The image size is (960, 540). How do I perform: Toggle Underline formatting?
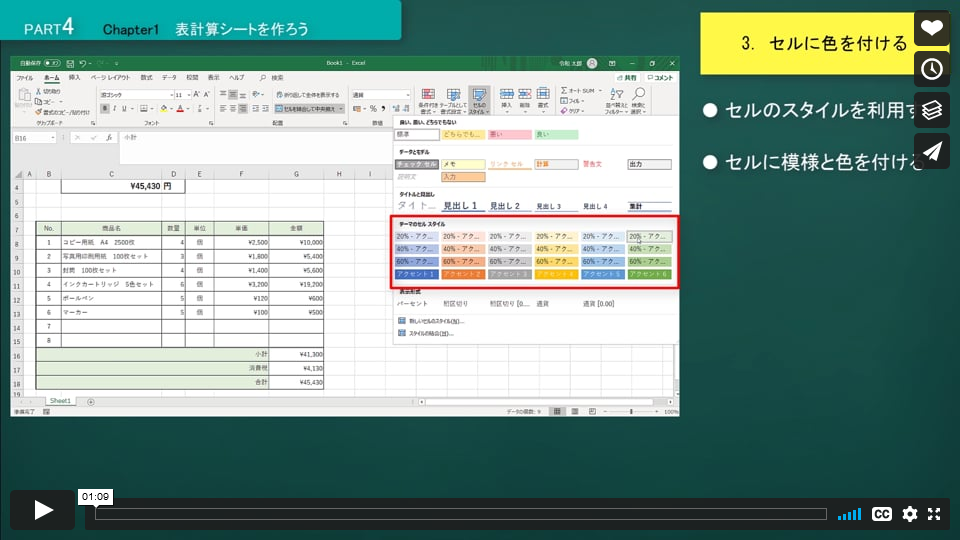(124, 108)
